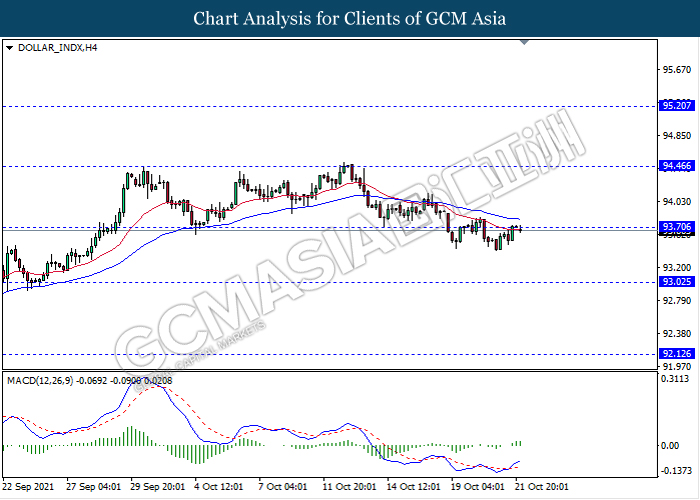Select the 93.706 price level label

[677, 227]
